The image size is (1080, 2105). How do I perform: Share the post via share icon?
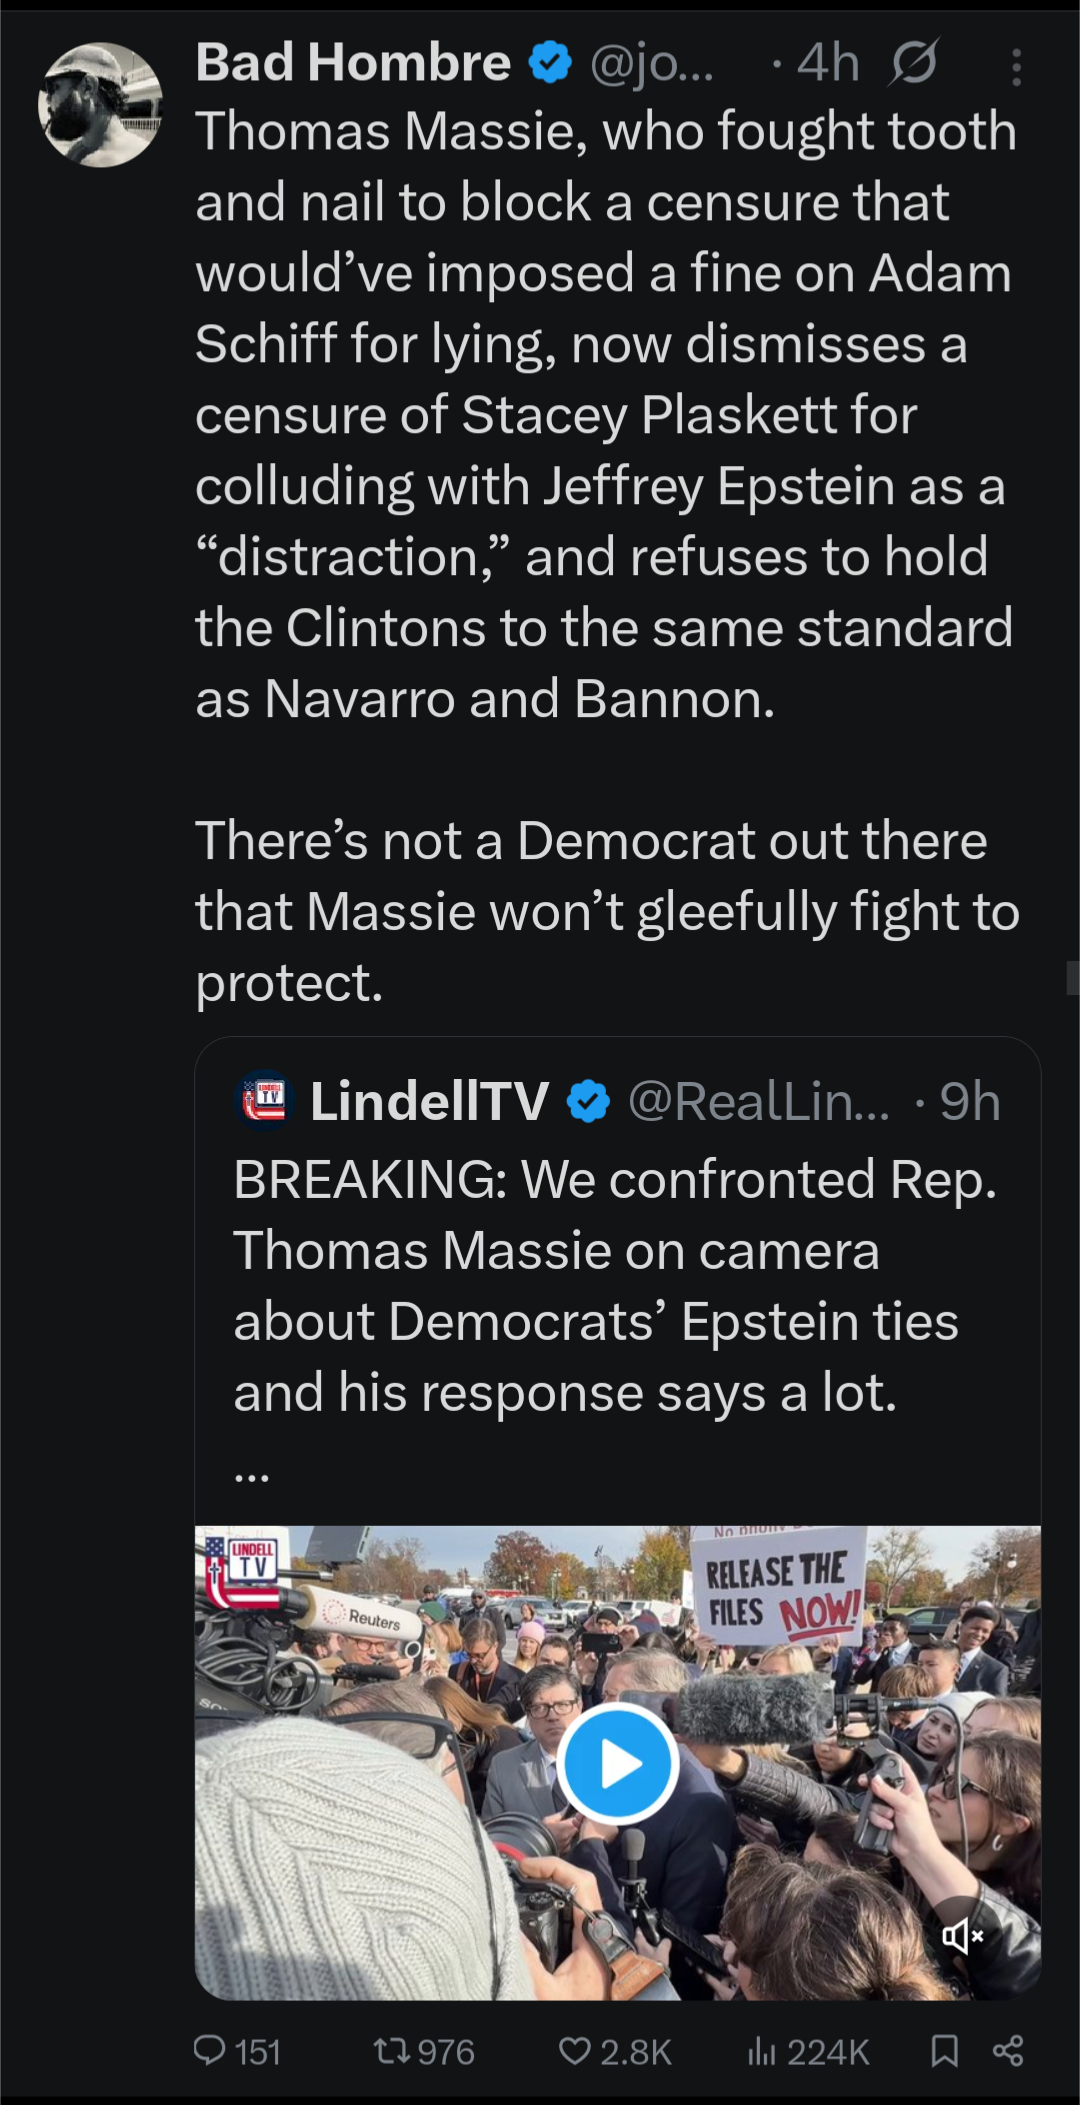1008,2051
